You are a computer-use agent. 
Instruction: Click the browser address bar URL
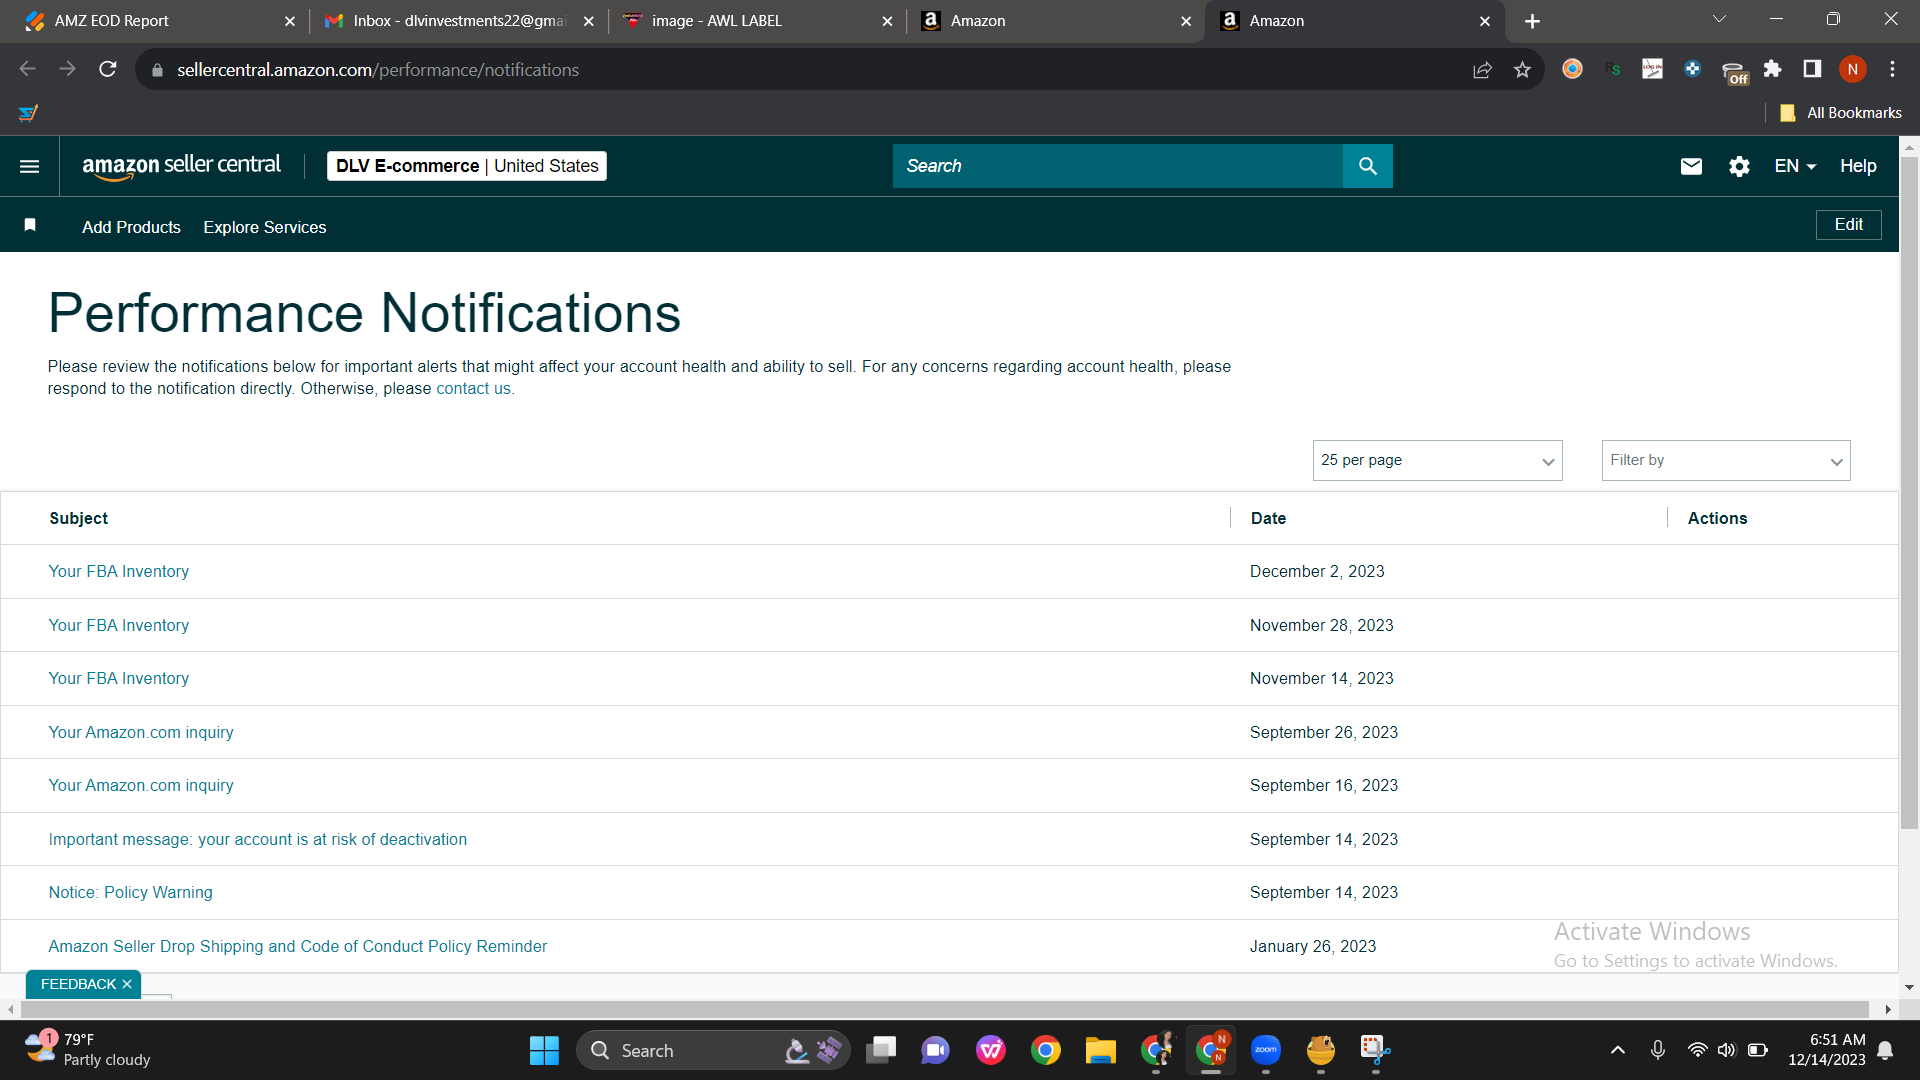[378, 70]
